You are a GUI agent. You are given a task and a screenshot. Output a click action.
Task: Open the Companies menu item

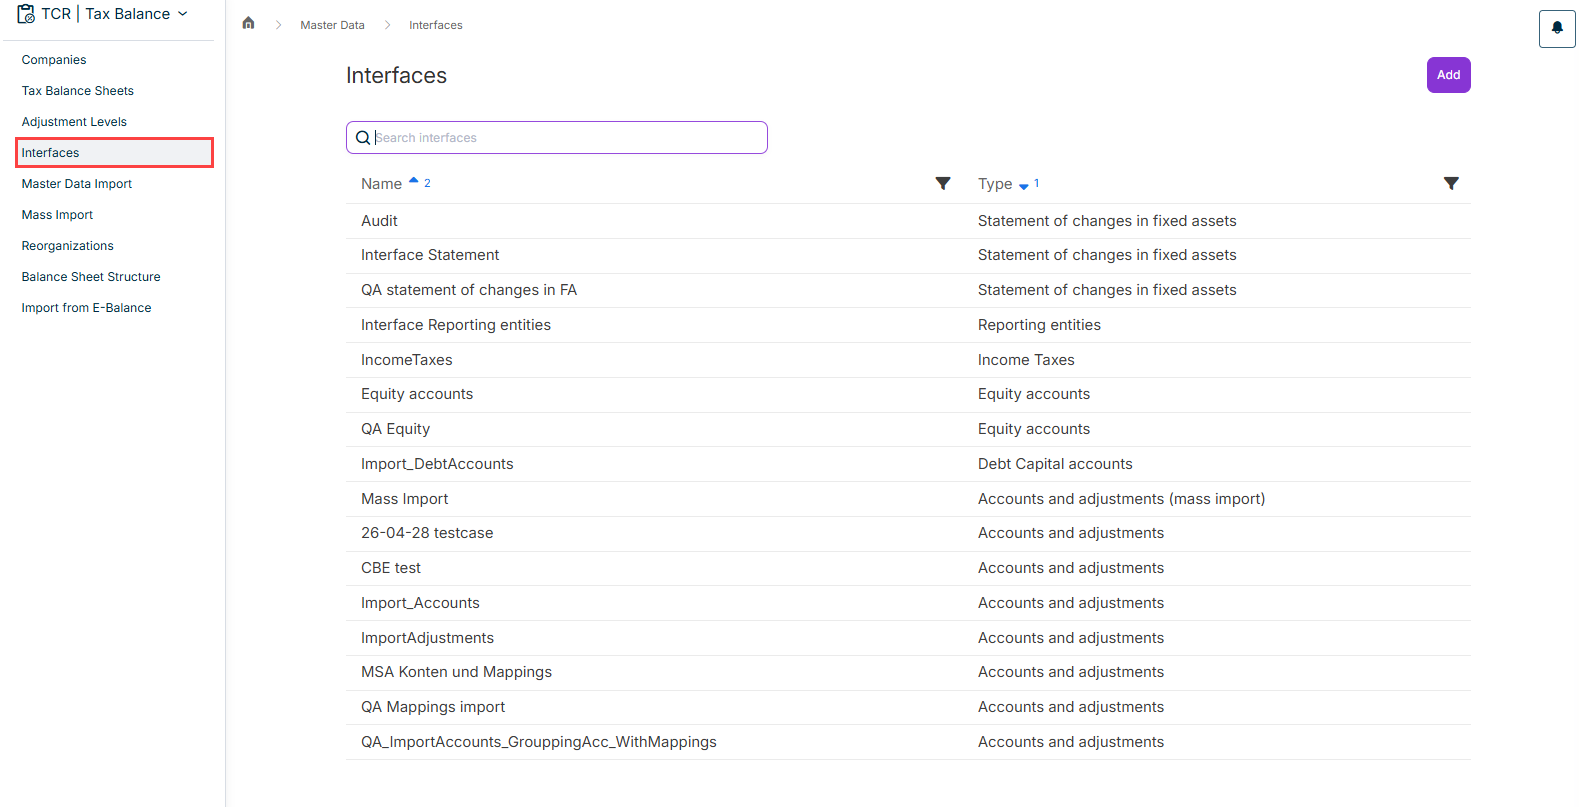tap(54, 60)
